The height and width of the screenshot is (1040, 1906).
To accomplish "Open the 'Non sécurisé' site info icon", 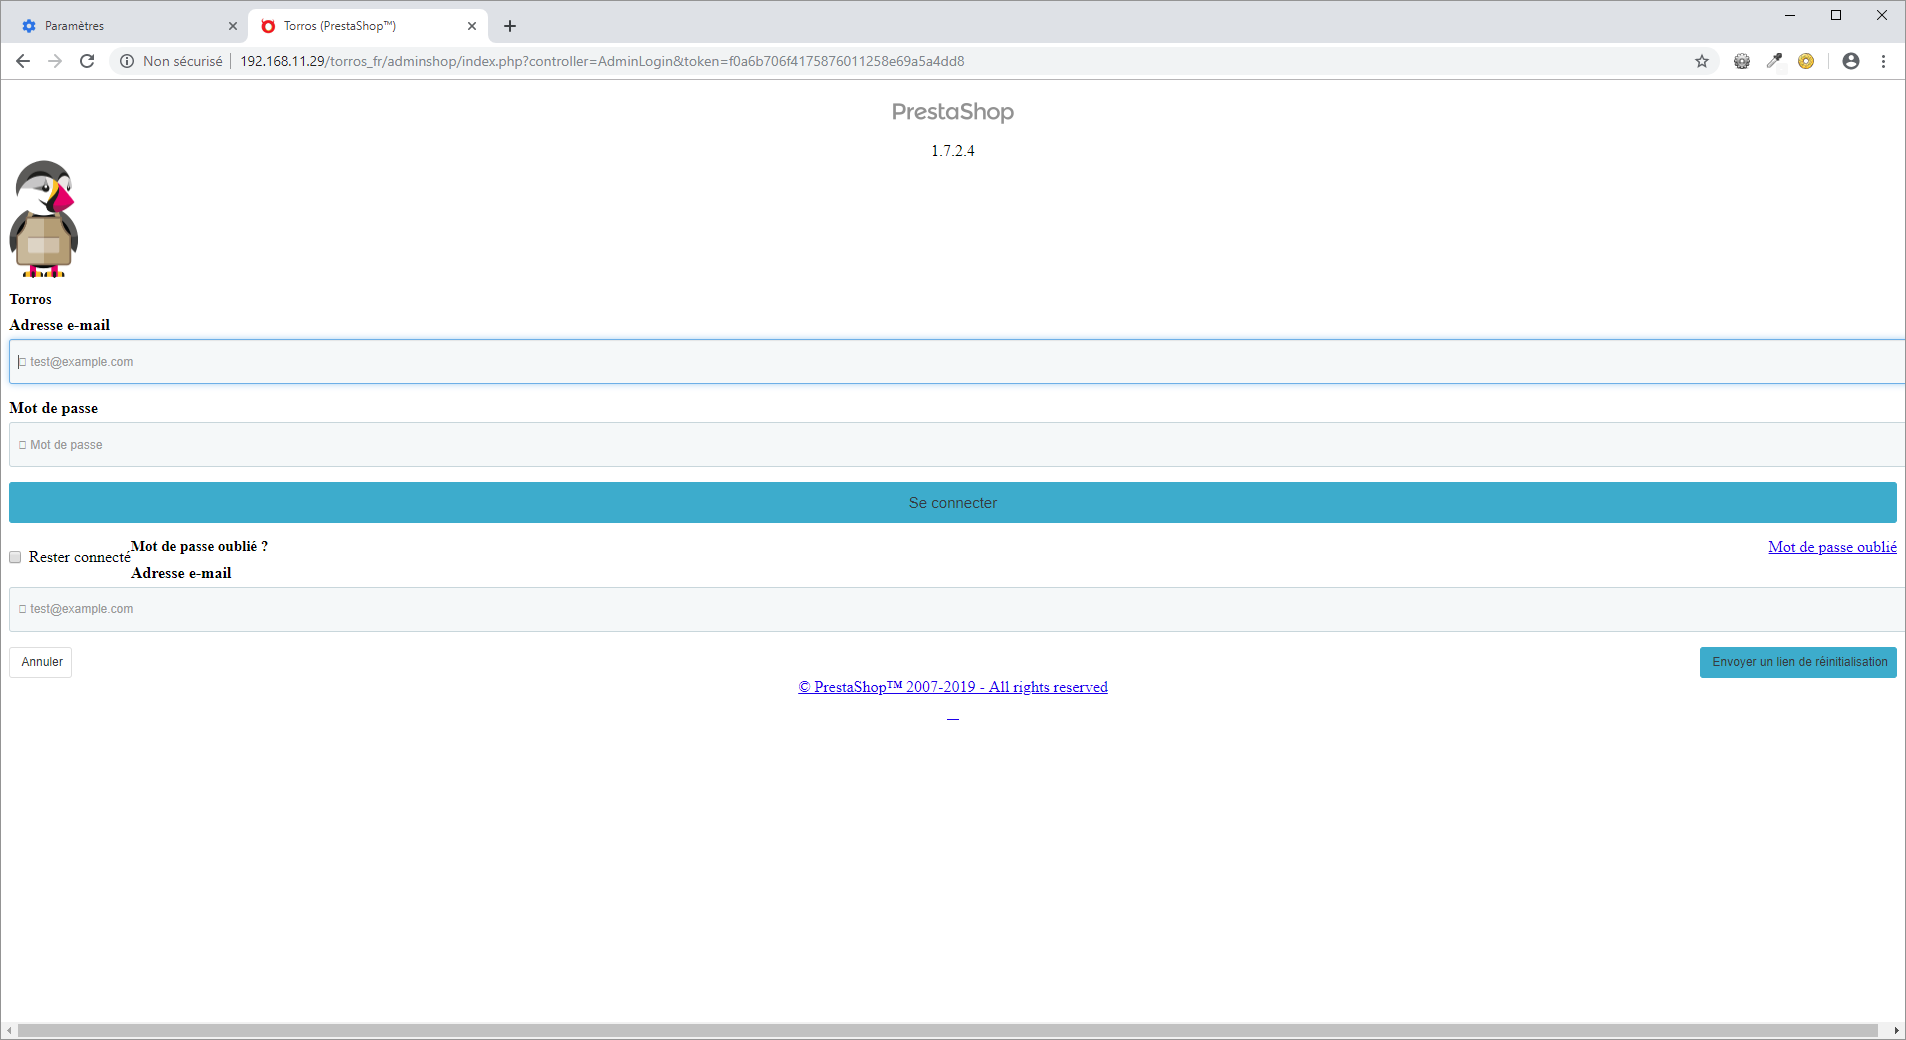I will pos(127,61).
